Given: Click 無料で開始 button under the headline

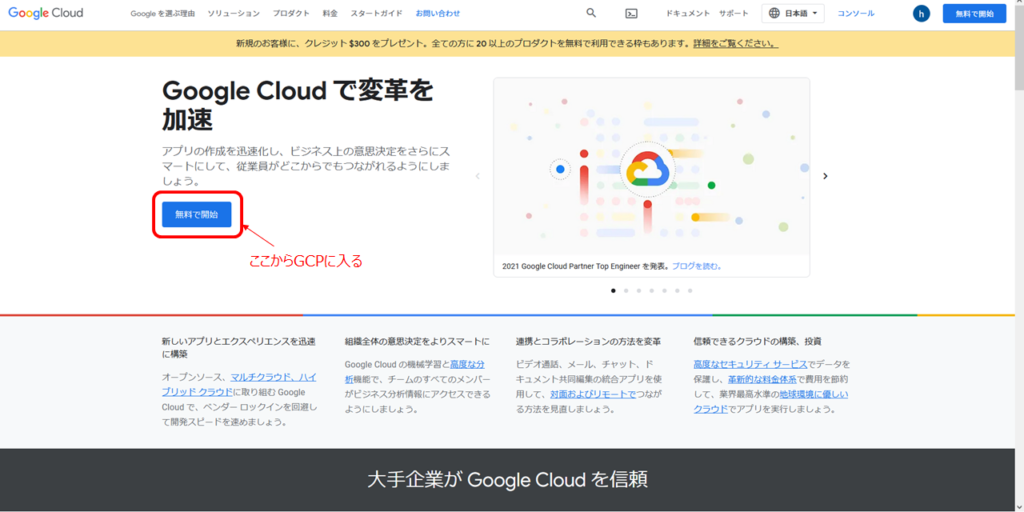Looking at the screenshot, I should (x=197, y=214).
